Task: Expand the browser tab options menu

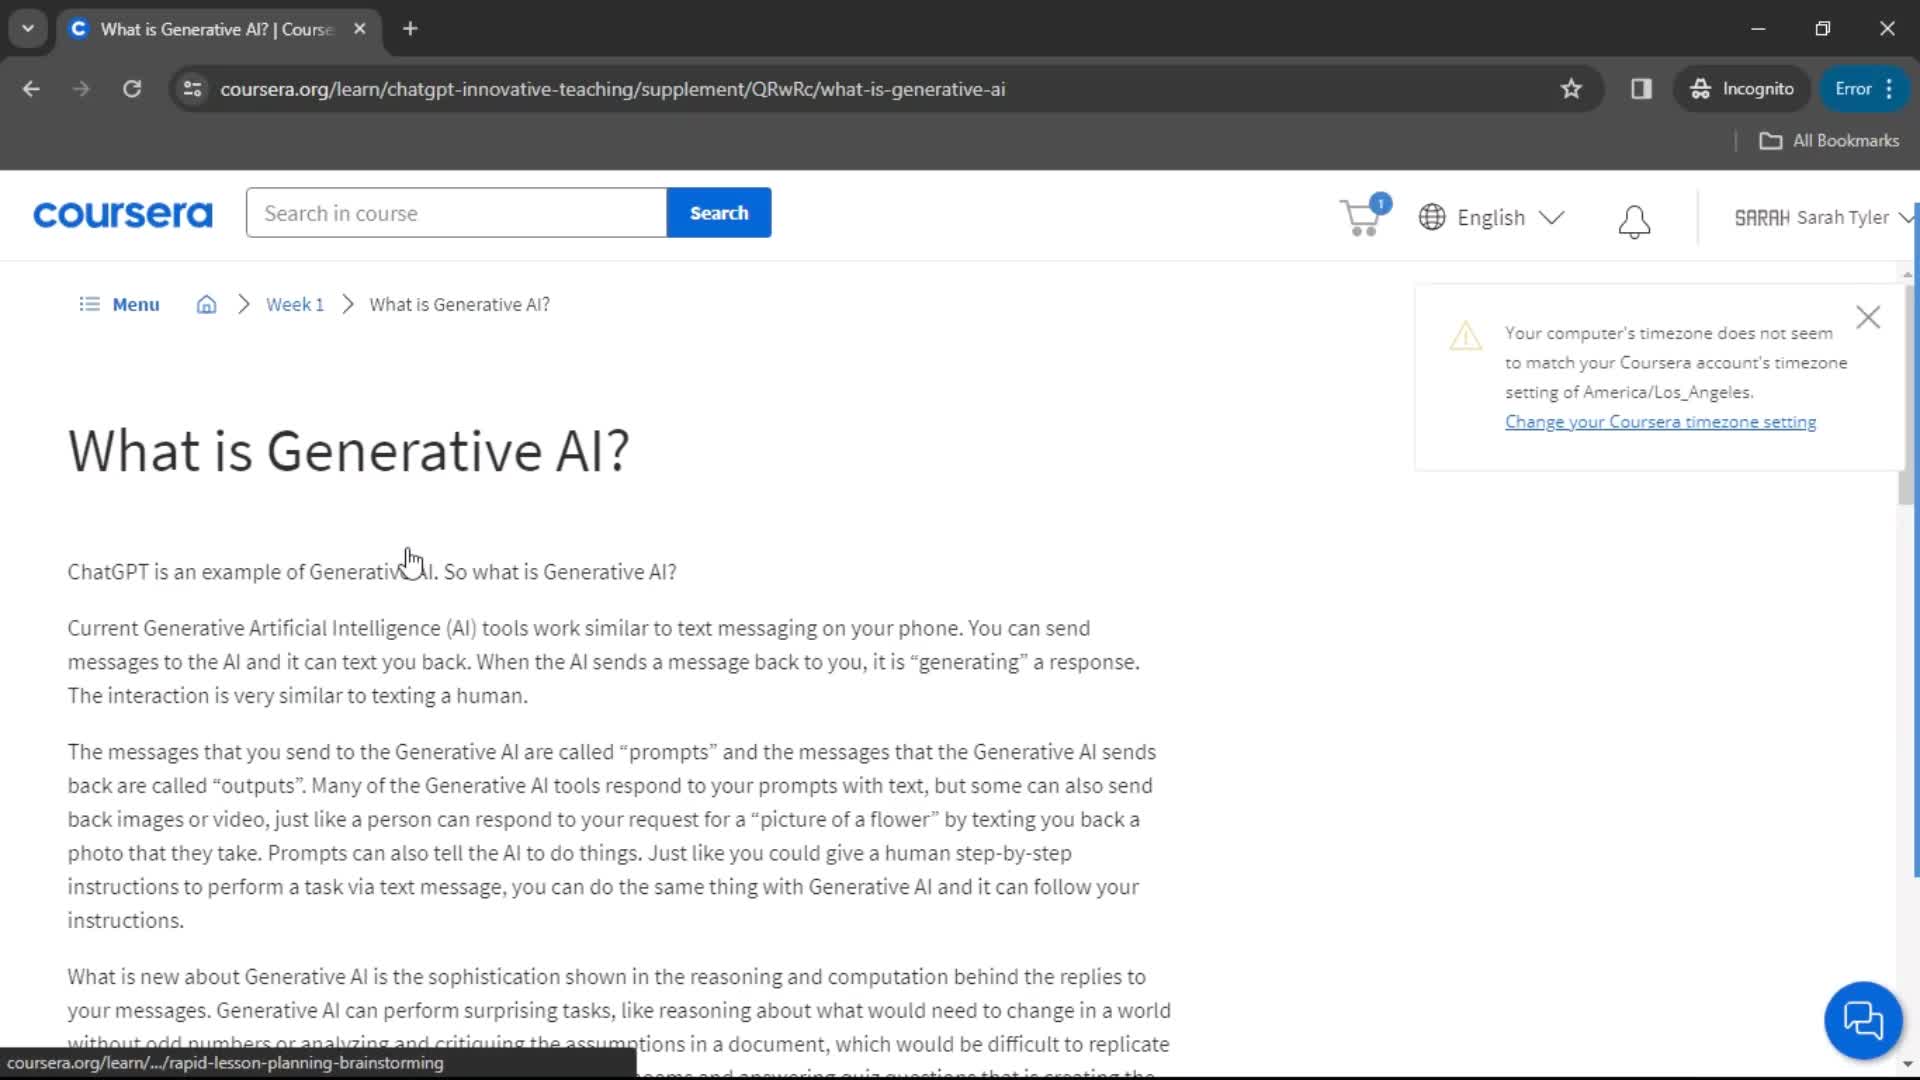Action: tap(25, 28)
